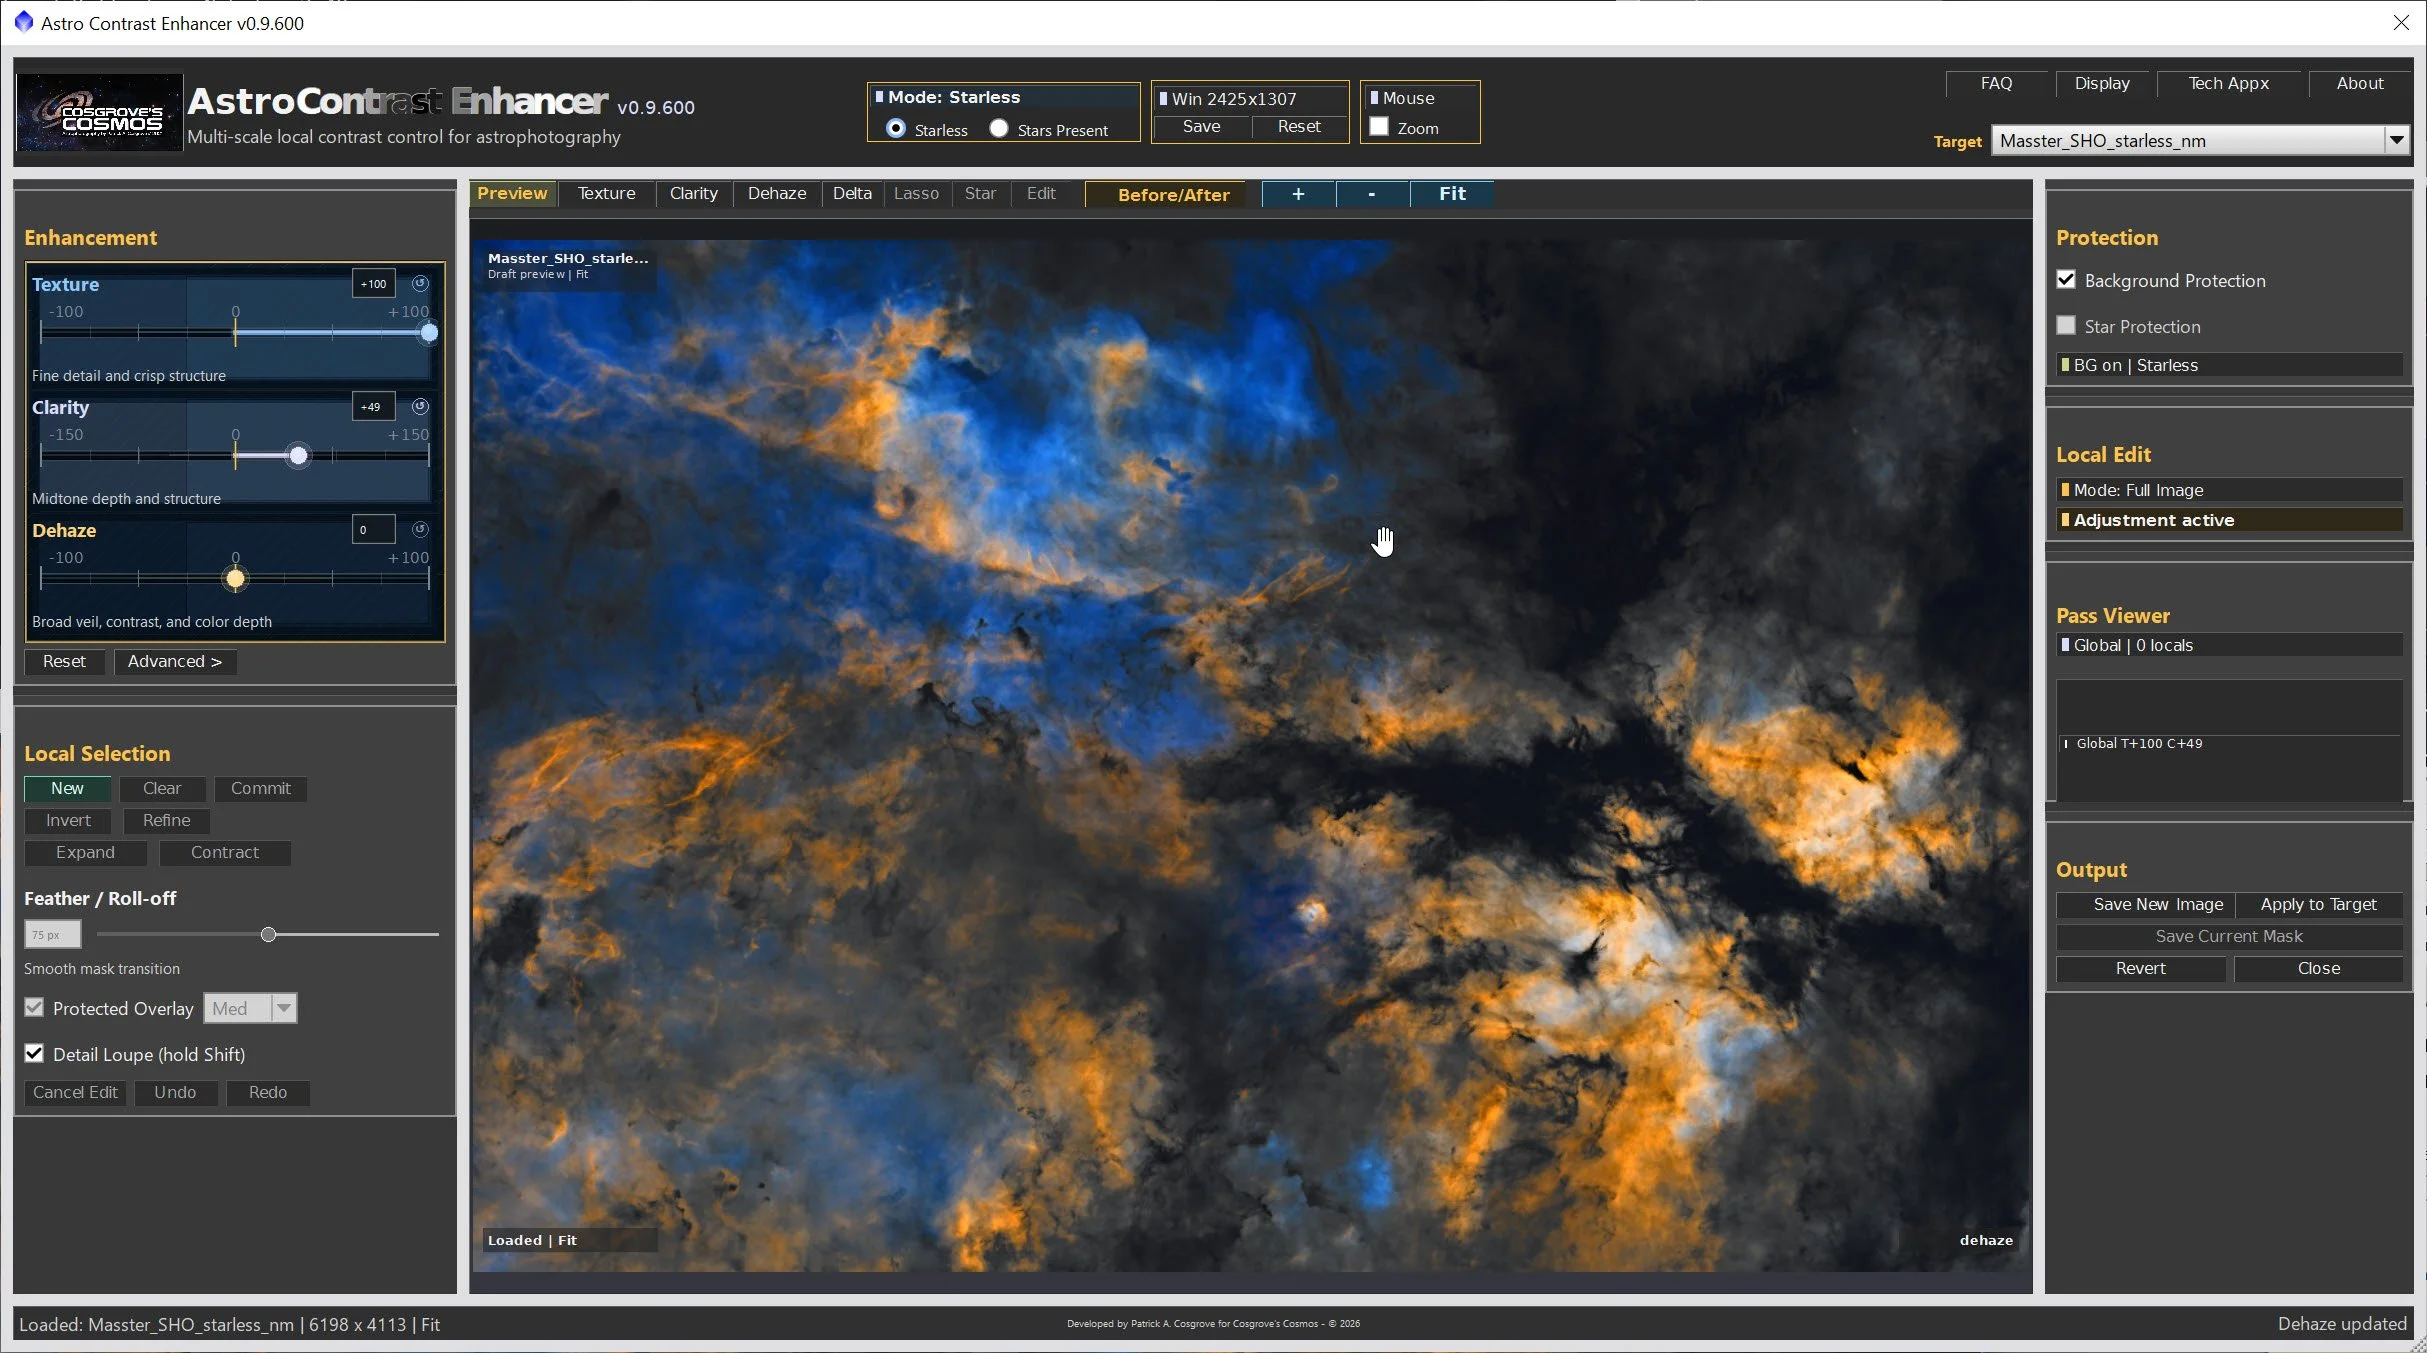Fit the preview with the Fit button

pyautogui.click(x=1452, y=194)
